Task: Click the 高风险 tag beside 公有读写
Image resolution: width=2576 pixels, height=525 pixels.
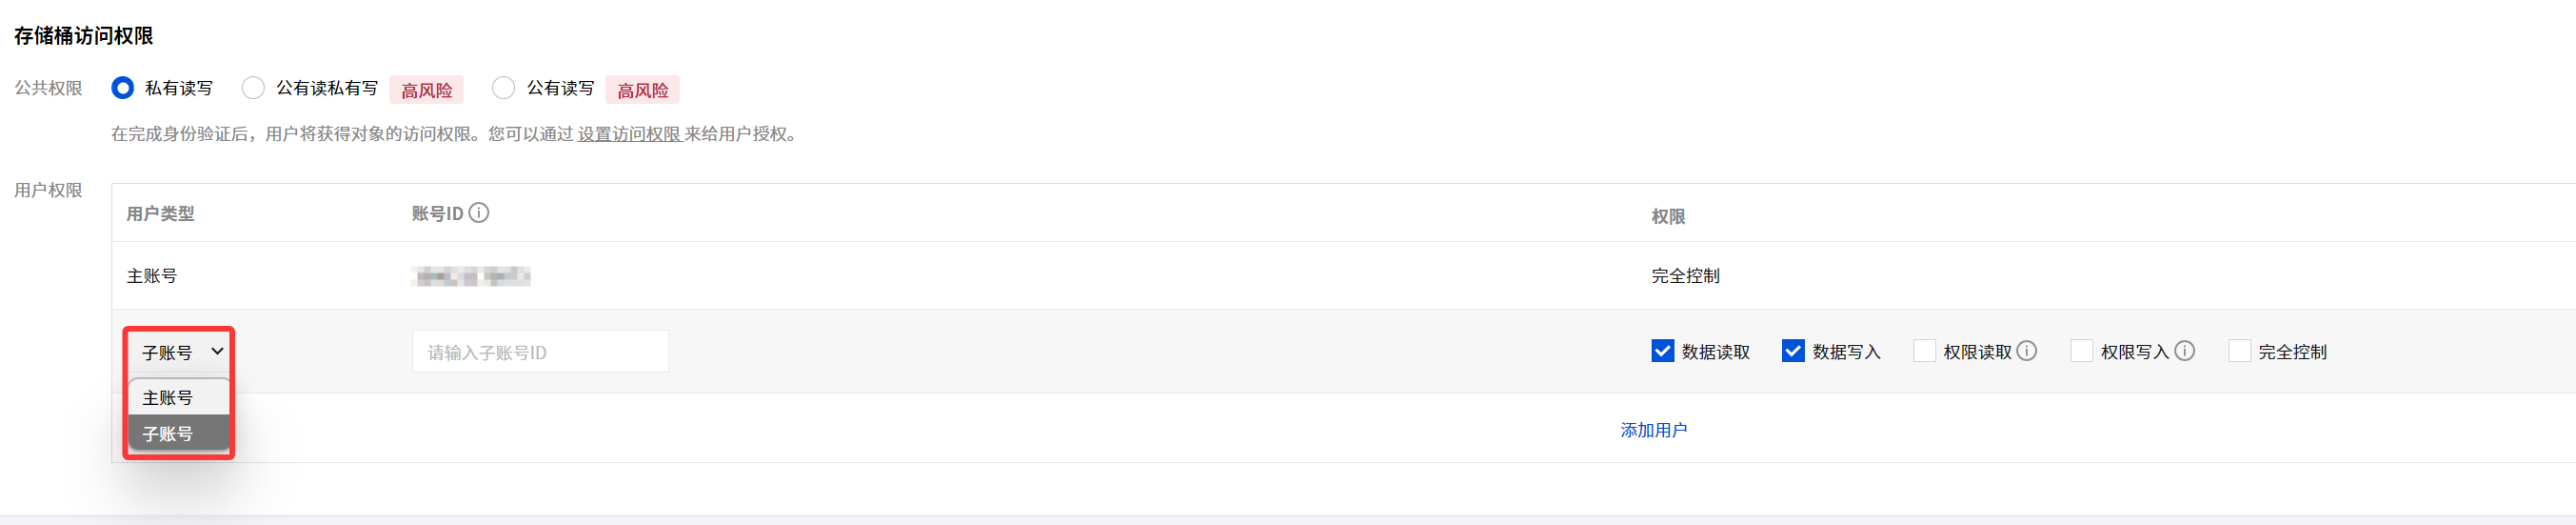Action: (x=643, y=90)
